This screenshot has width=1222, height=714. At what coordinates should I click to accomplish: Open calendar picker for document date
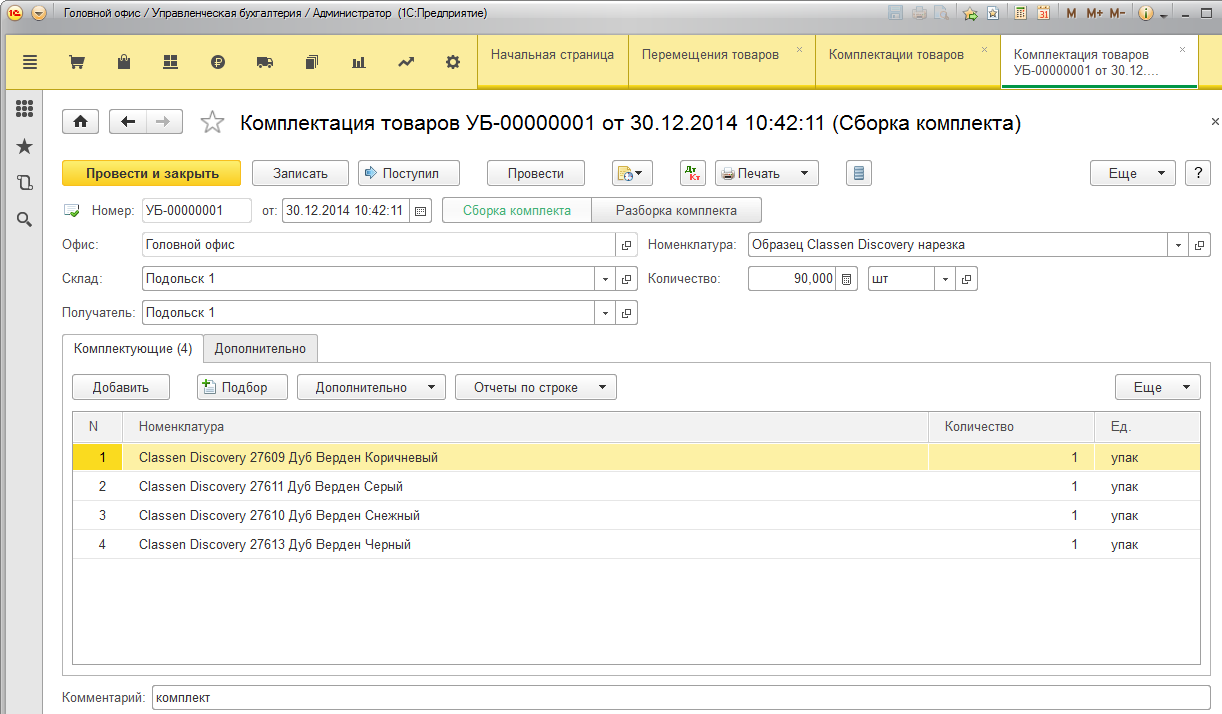(421, 211)
